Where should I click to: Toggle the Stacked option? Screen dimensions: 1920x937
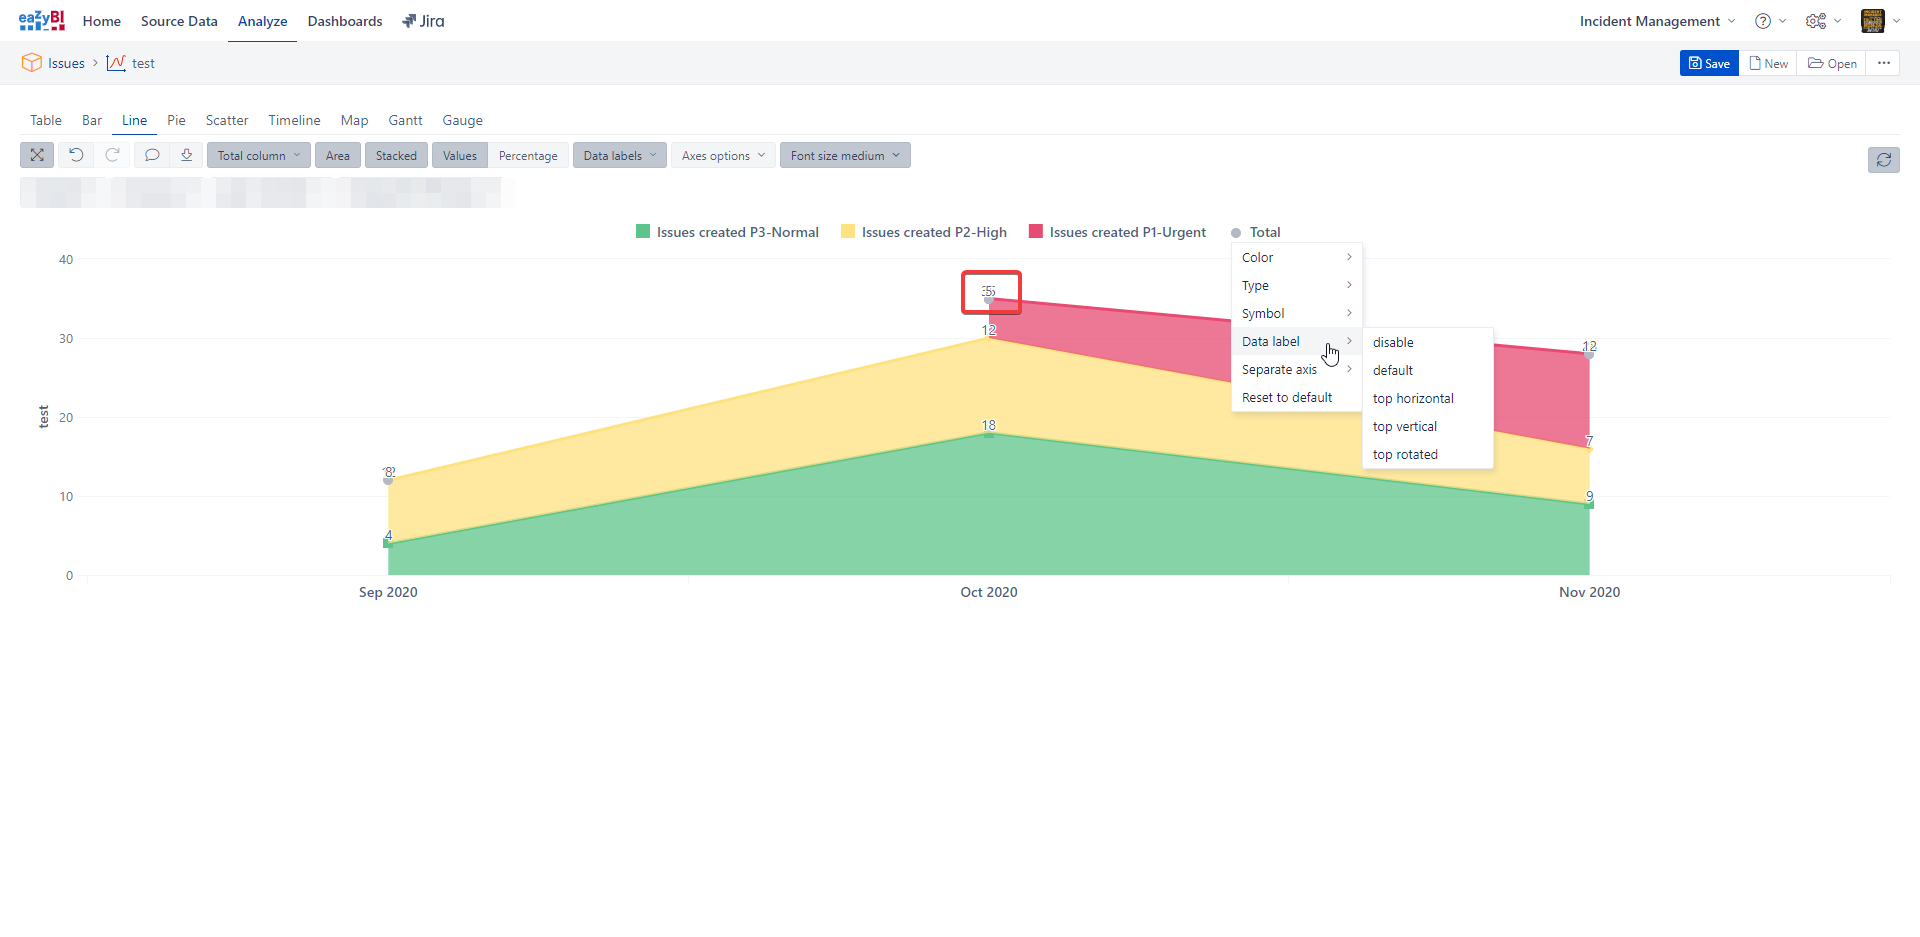(396, 156)
